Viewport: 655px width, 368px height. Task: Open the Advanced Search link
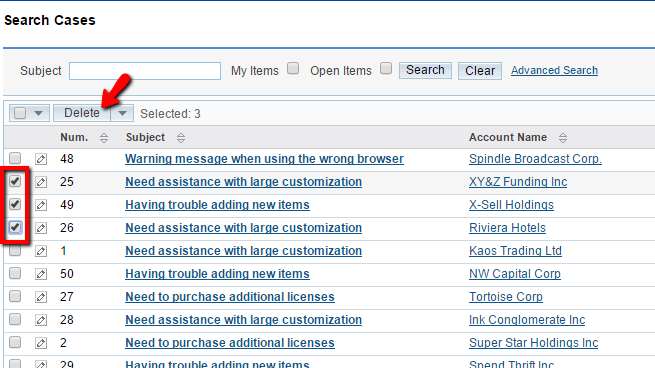[x=554, y=70]
